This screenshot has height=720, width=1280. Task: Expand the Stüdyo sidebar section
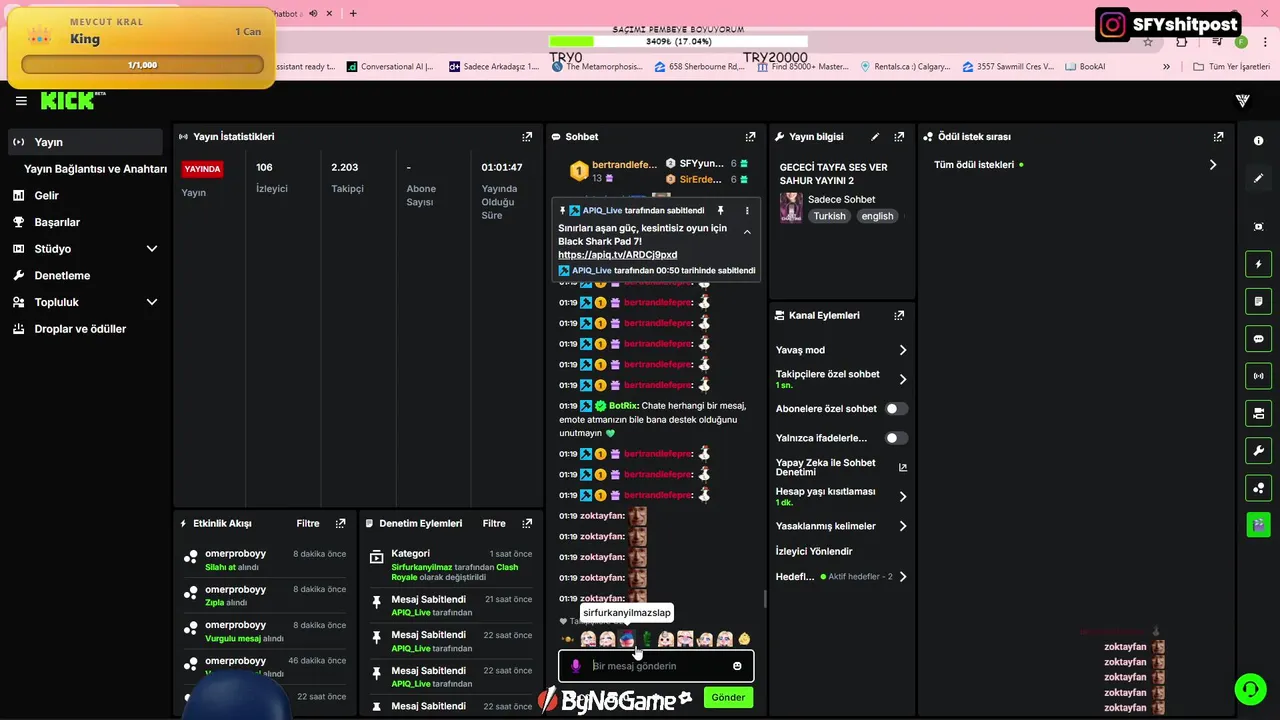(x=152, y=249)
